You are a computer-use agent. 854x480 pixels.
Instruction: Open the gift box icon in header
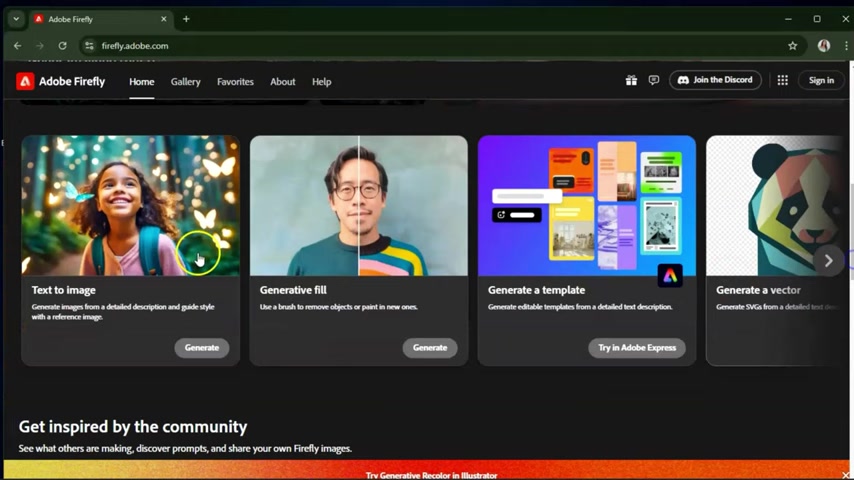[x=631, y=81]
